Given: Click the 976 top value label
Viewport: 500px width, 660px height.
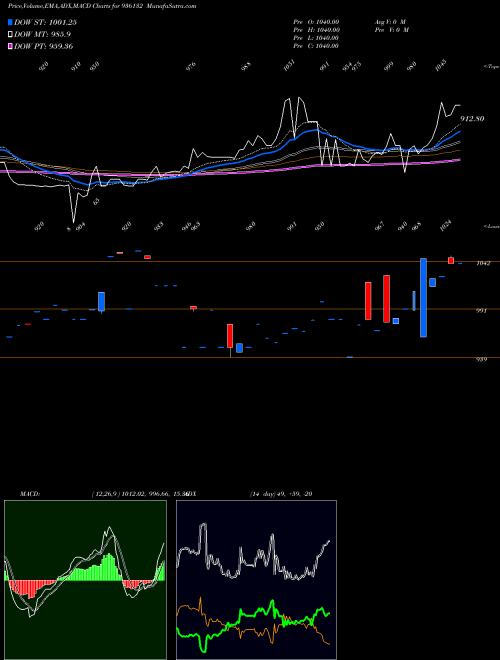Looking at the screenshot, I should tap(191, 66).
